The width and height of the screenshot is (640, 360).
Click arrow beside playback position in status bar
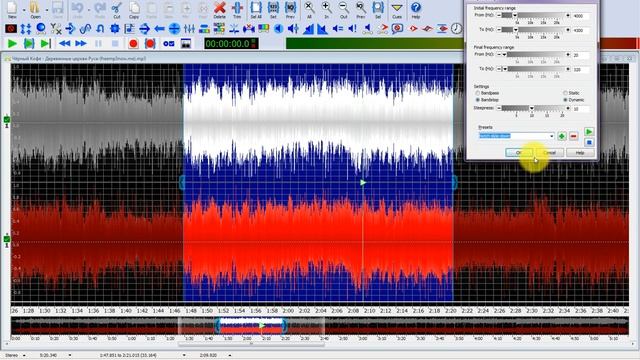click(x=229, y=356)
